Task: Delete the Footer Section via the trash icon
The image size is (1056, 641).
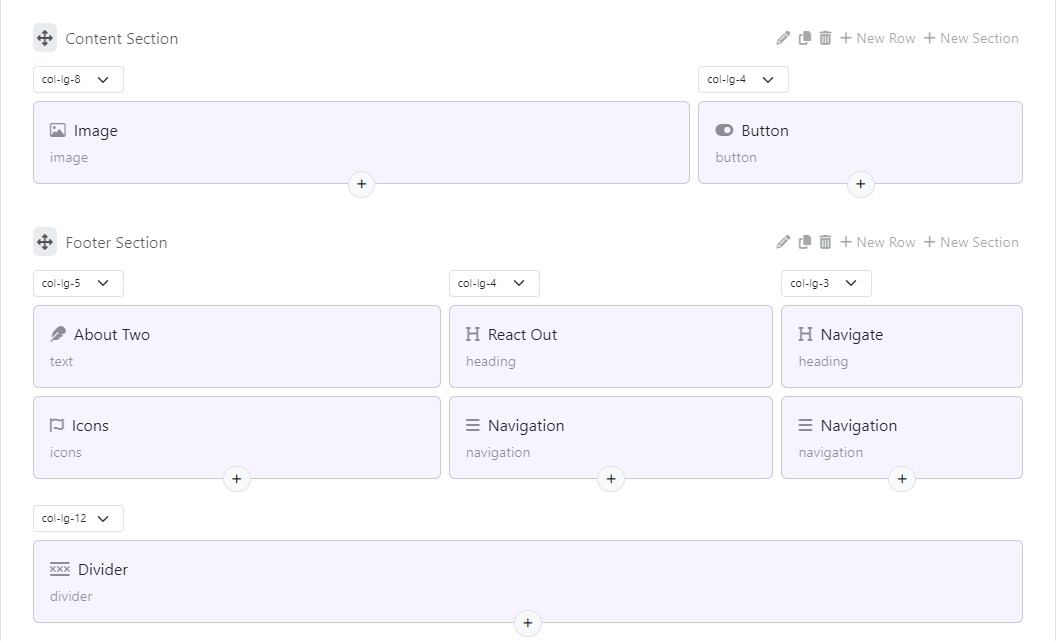Action: (825, 242)
